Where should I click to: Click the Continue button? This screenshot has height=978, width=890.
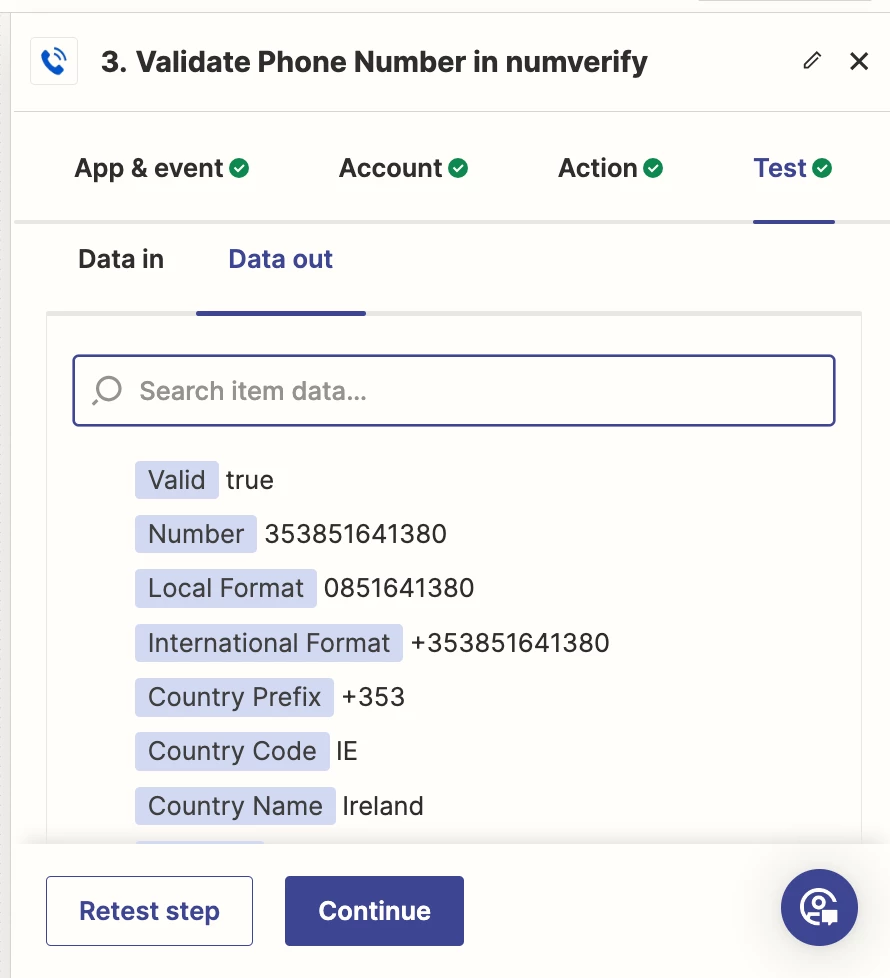click(374, 911)
